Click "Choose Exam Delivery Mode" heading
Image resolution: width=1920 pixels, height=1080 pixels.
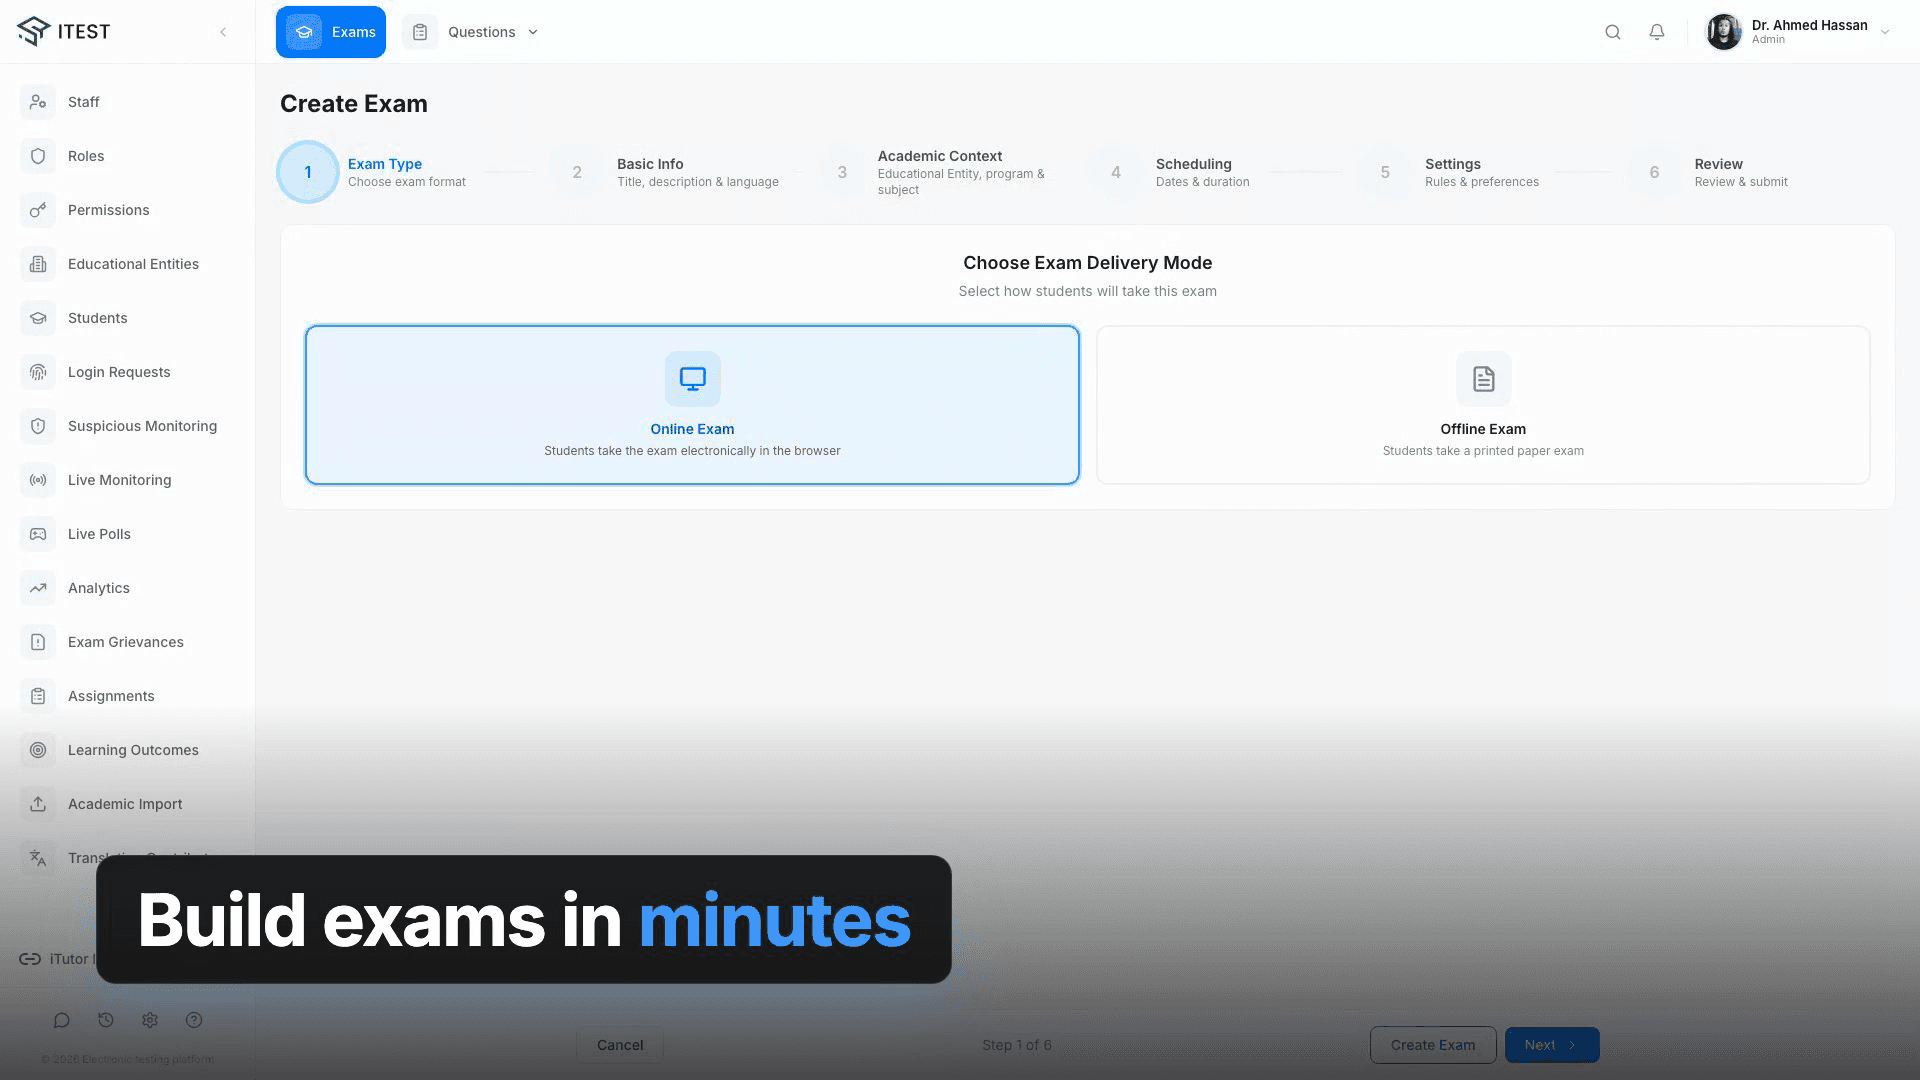point(1087,263)
